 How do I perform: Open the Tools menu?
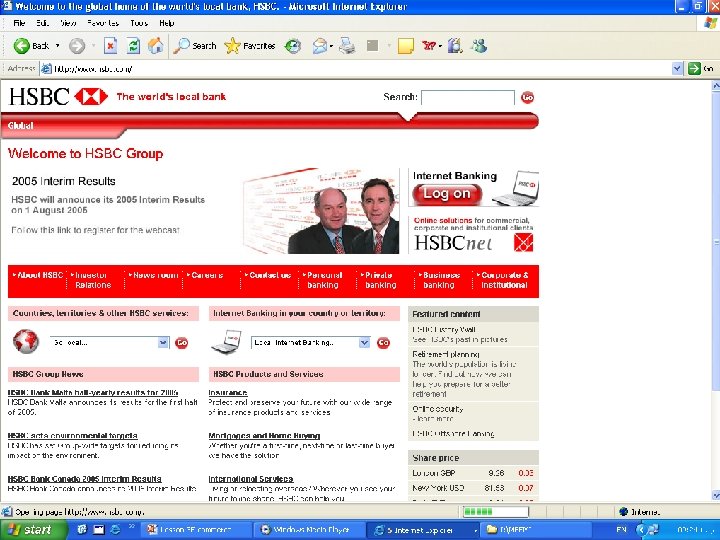point(139,23)
